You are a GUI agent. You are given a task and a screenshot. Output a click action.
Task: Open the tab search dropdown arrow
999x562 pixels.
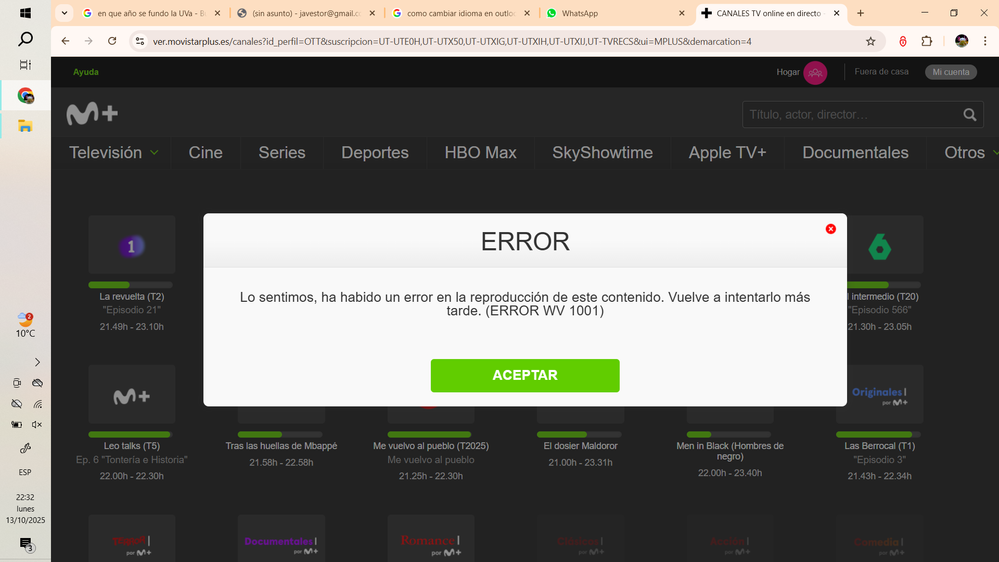(x=65, y=13)
